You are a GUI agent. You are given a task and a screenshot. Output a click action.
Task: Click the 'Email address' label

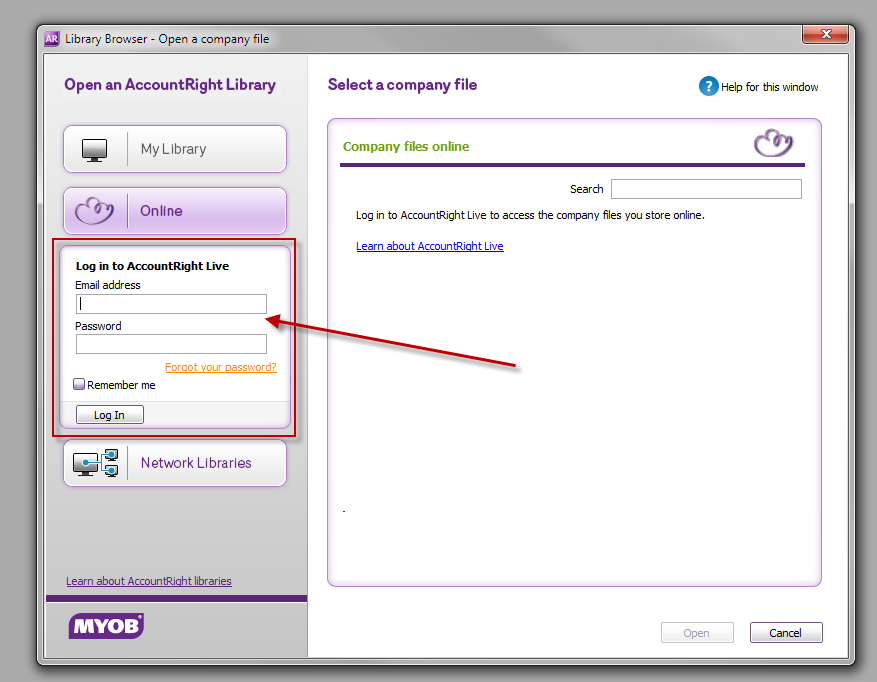coord(107,285)
